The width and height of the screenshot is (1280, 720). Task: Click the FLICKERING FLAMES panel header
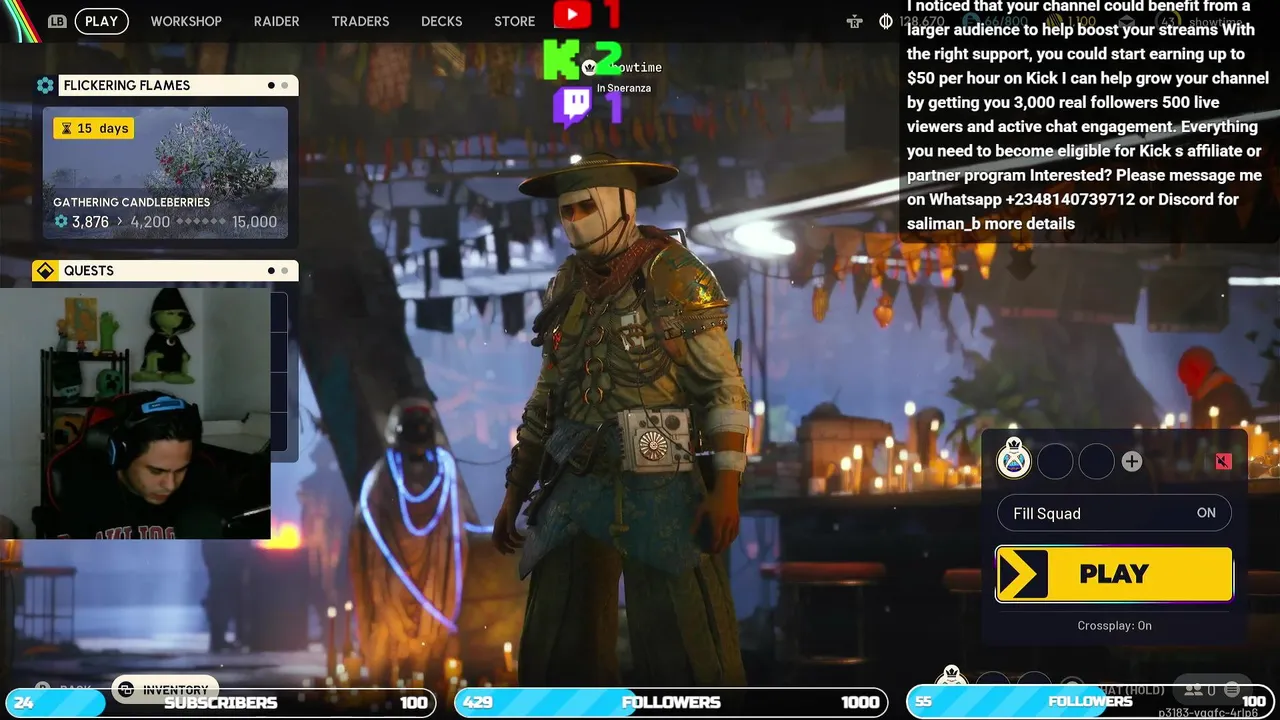165,85
